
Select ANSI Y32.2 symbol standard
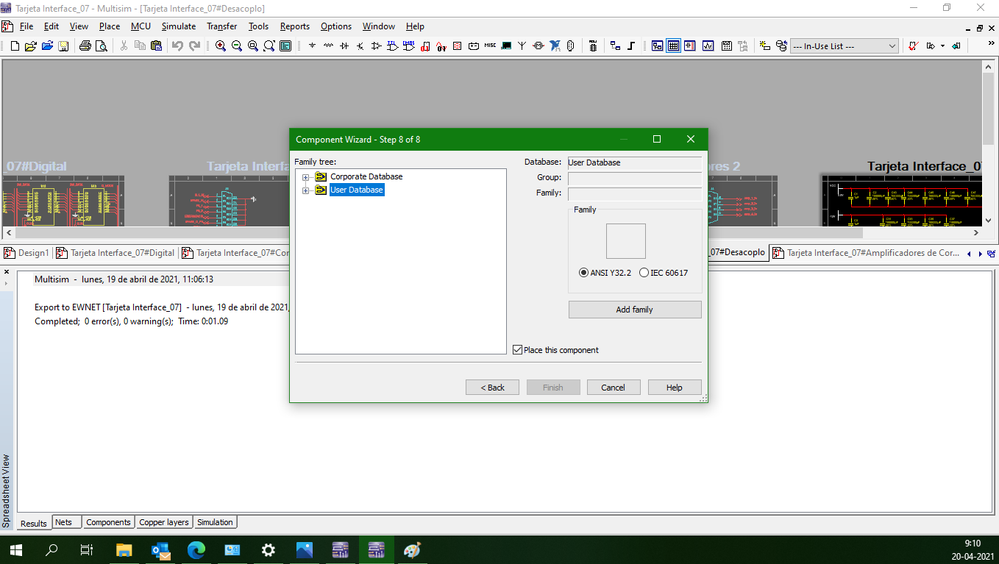pyautogui.click(x=605, y=273)
